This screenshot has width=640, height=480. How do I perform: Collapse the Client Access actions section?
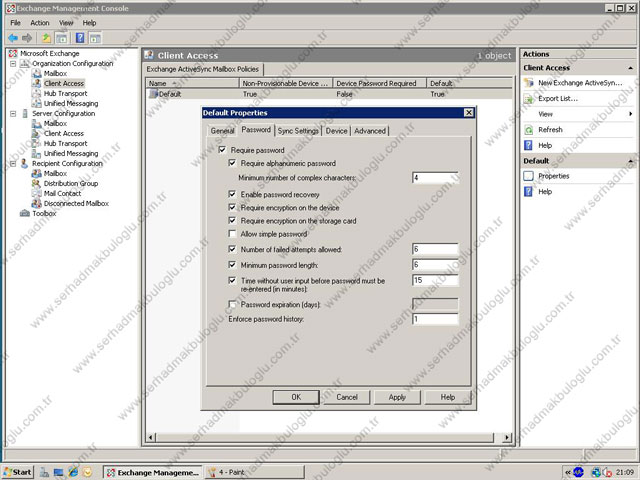[x=631, y=68]
